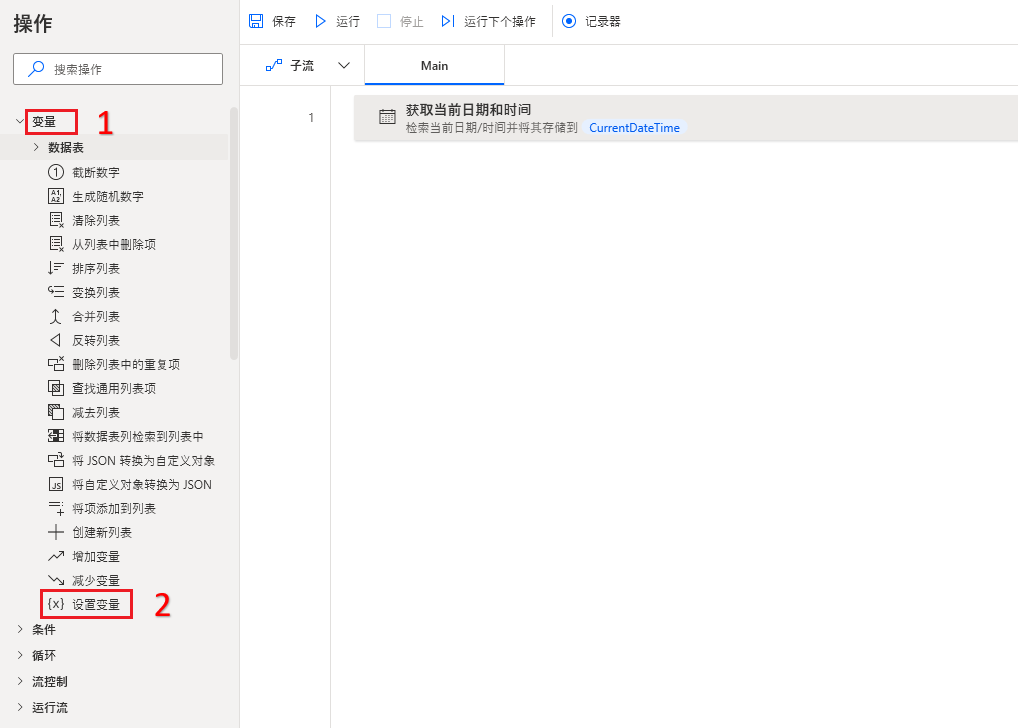Click the 查找通用列表项 icon
The height and width of the screenshot is (728, 1018).
[x=56, y=388]
